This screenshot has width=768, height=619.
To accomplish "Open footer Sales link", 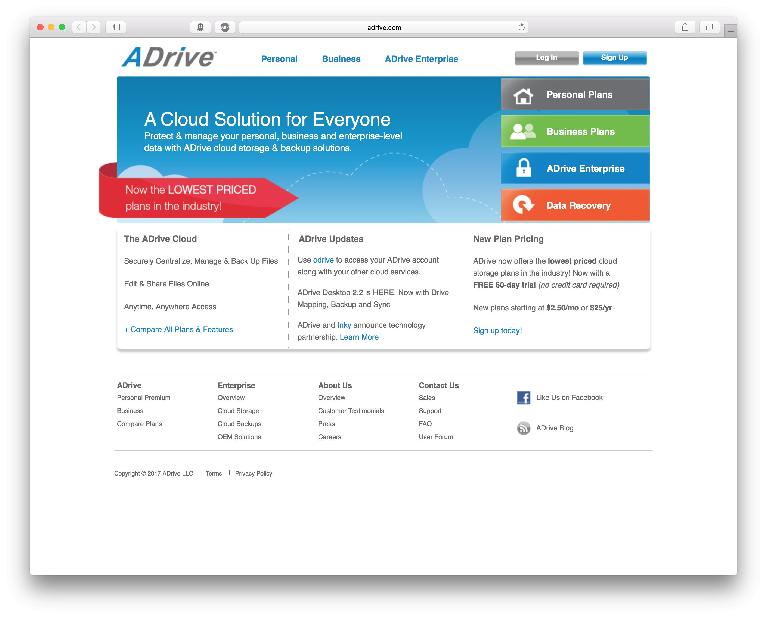I will 427,398.
